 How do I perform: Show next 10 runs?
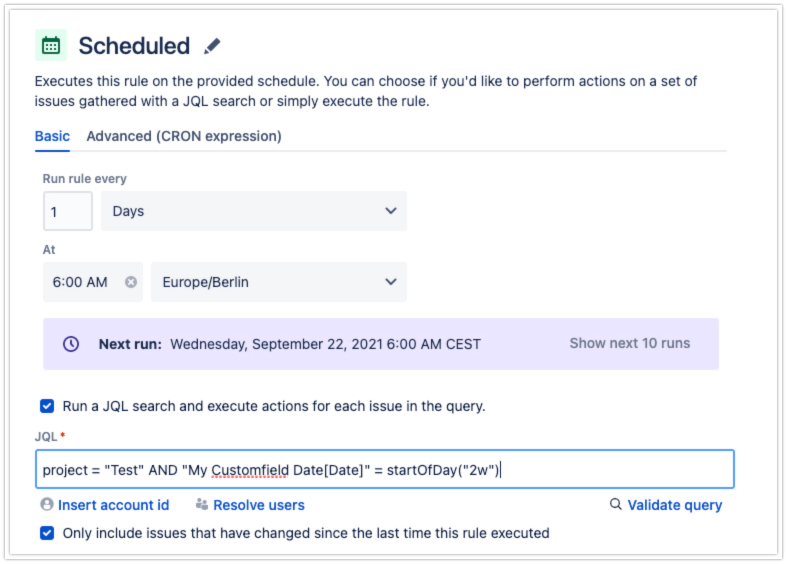tap(629, 343)
